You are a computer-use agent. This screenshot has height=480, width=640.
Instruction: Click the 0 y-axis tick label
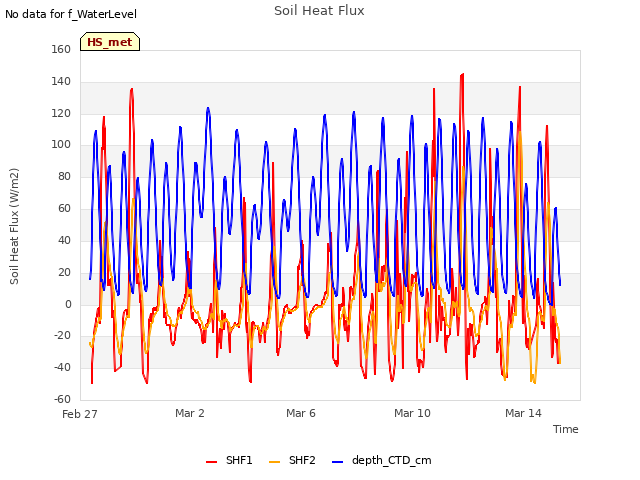click(x=68, y=304)
